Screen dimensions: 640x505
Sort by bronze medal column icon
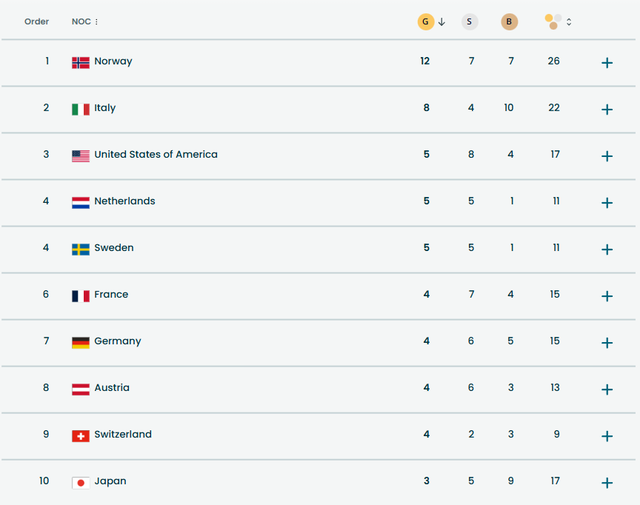click(509, 21)
